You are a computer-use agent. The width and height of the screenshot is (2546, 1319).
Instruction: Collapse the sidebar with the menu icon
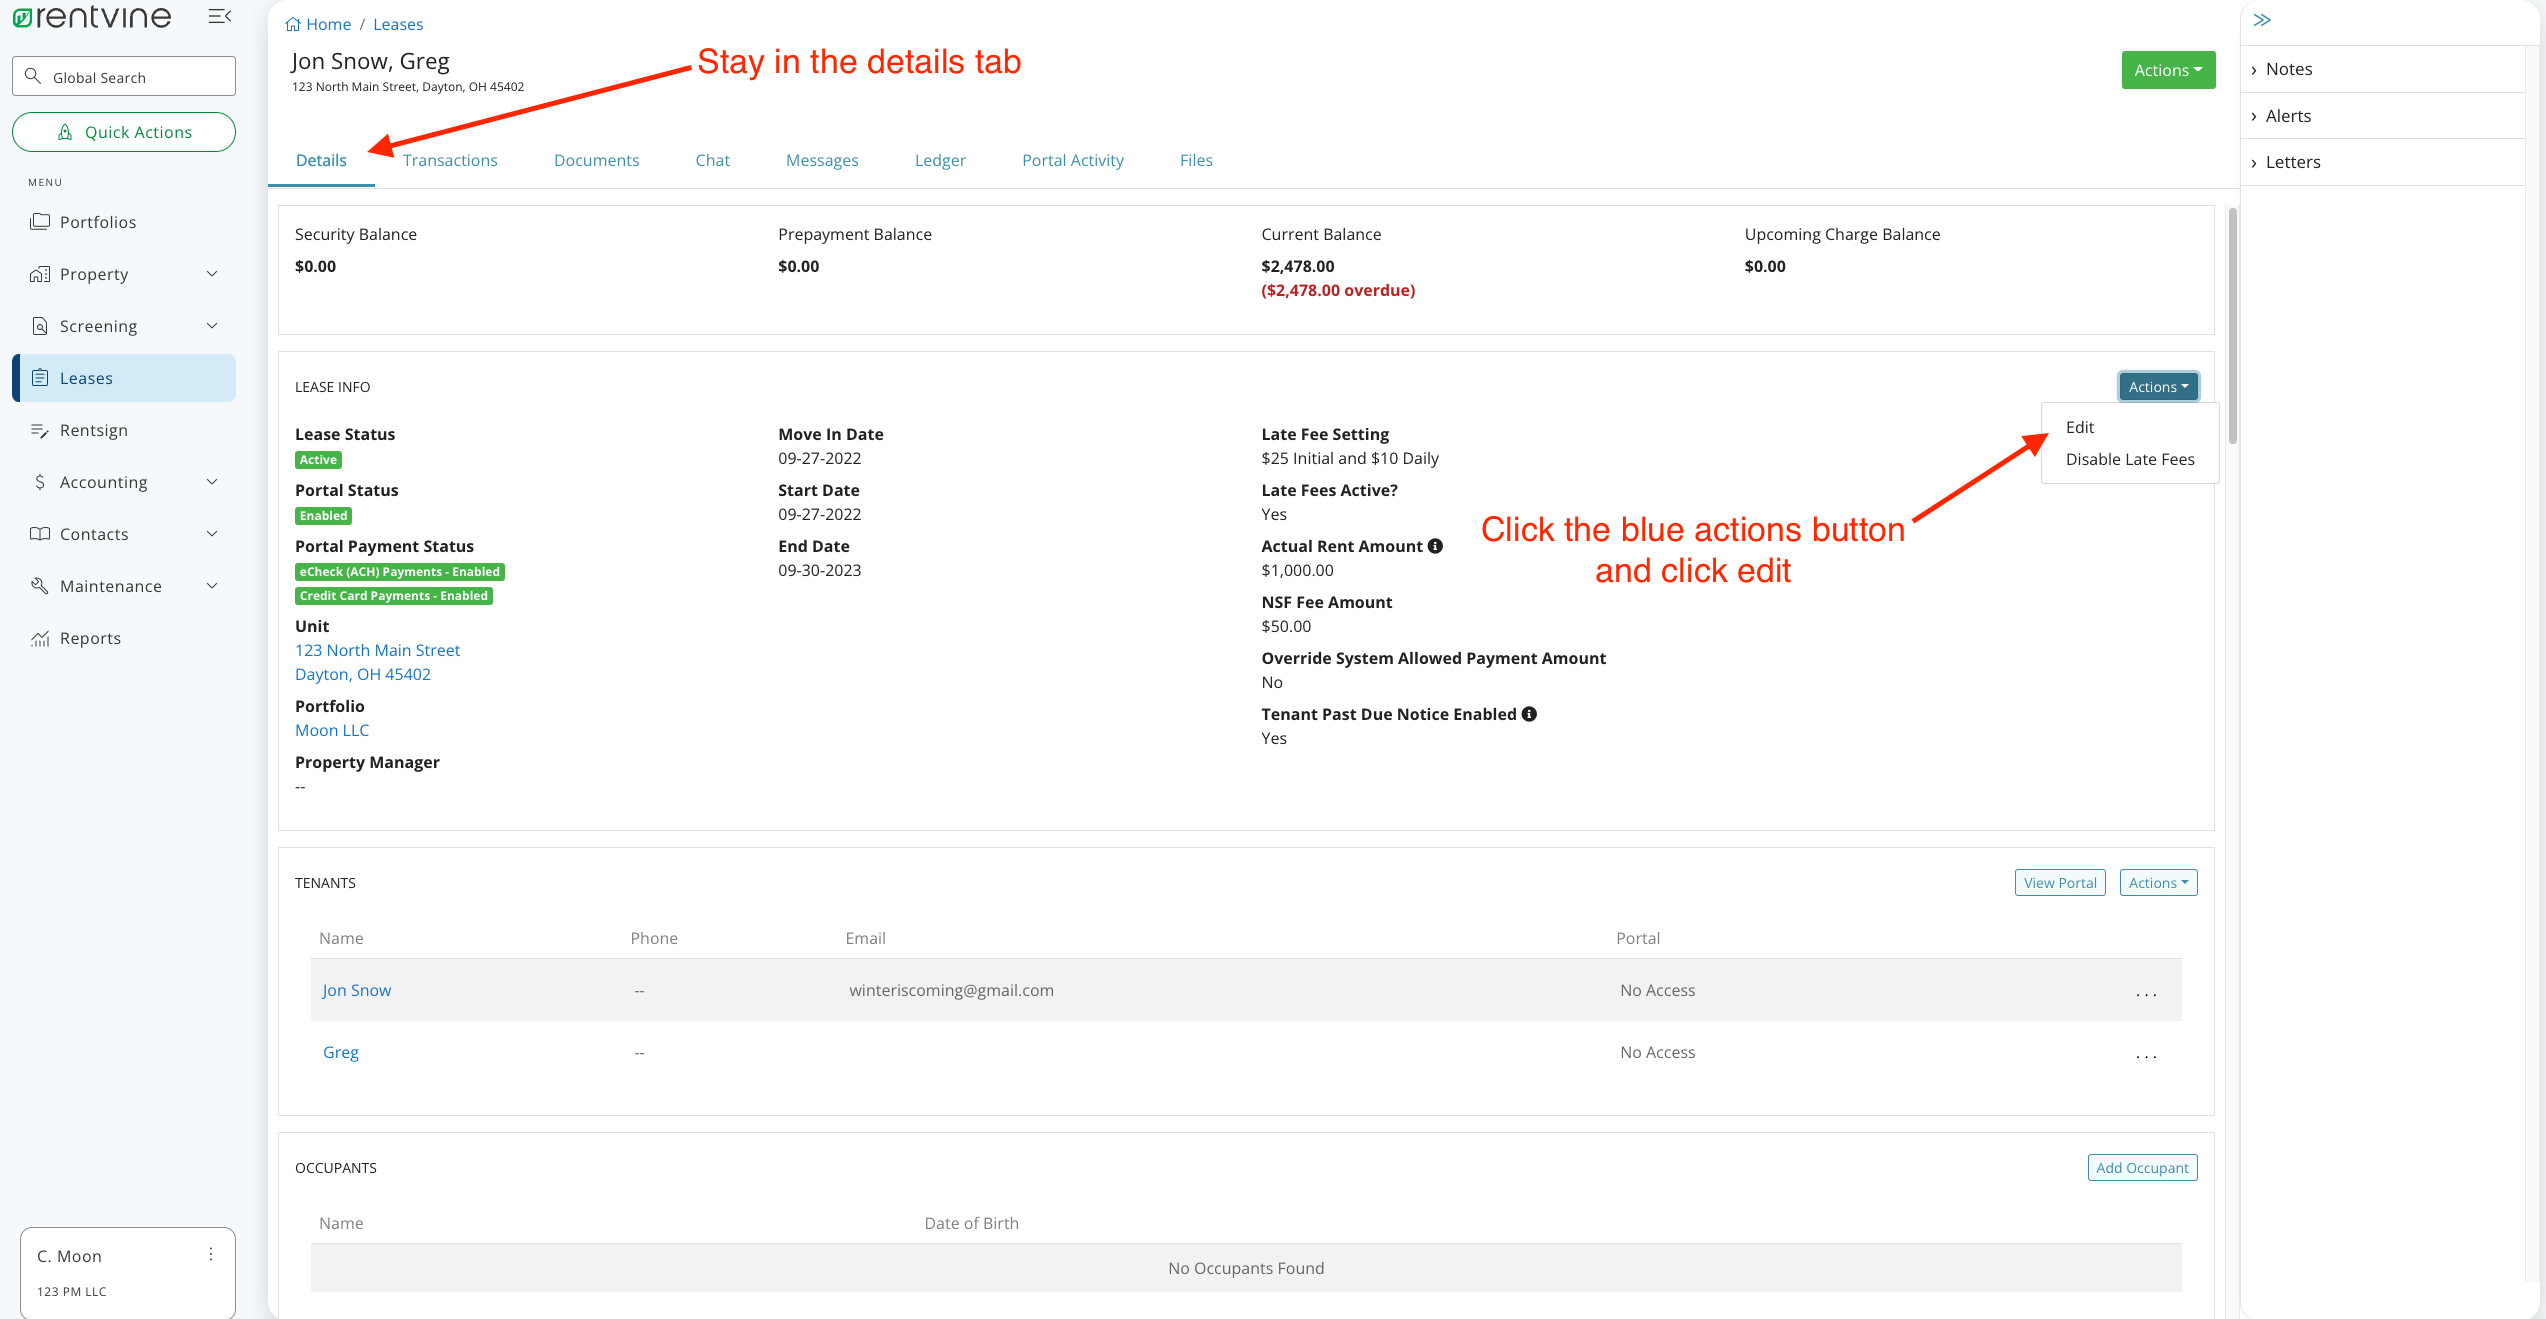pyautogui.click(x=218, y=15)
